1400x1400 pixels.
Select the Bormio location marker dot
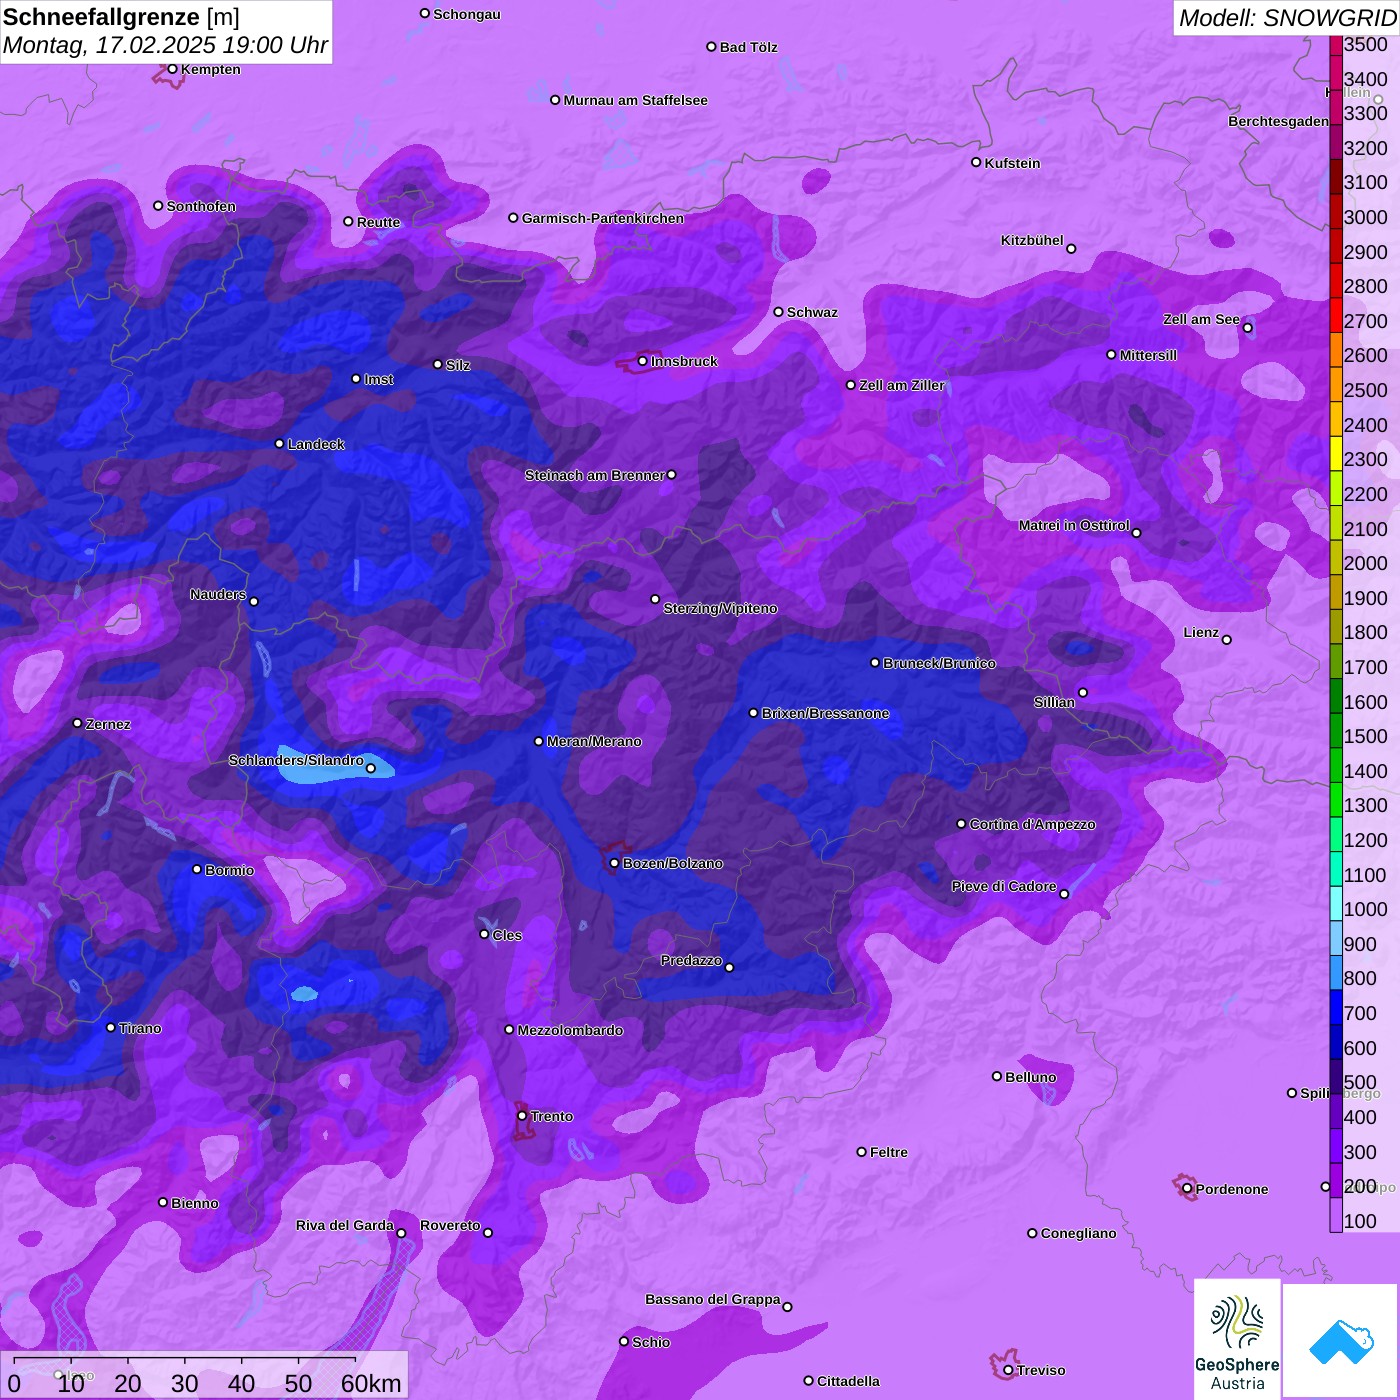[x=197, y=869]
